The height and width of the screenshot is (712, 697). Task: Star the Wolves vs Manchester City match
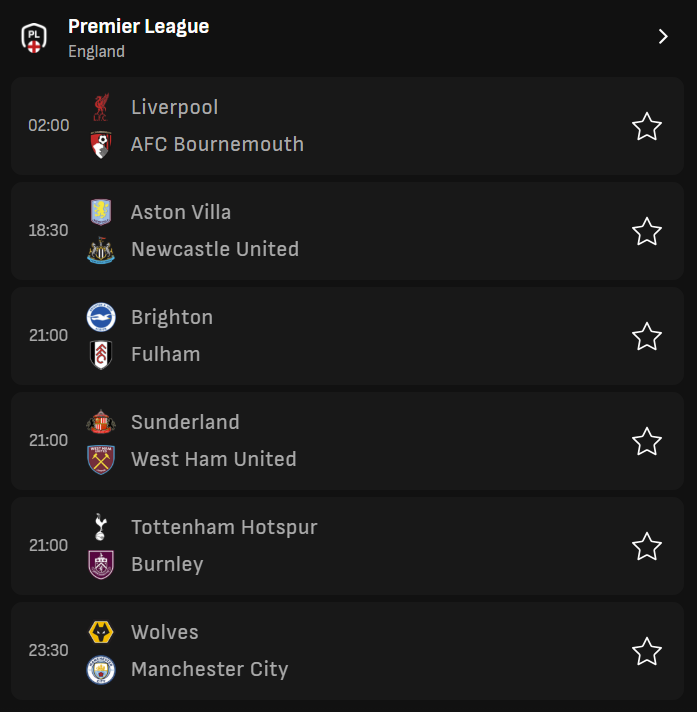point(647,651)
